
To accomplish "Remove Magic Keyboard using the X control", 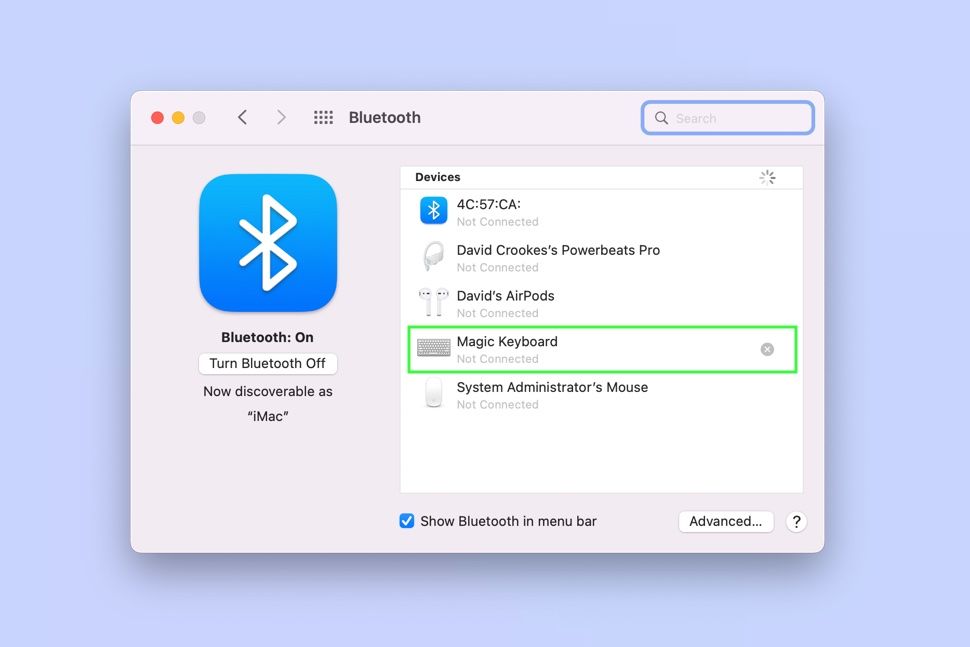I will 767,349.
